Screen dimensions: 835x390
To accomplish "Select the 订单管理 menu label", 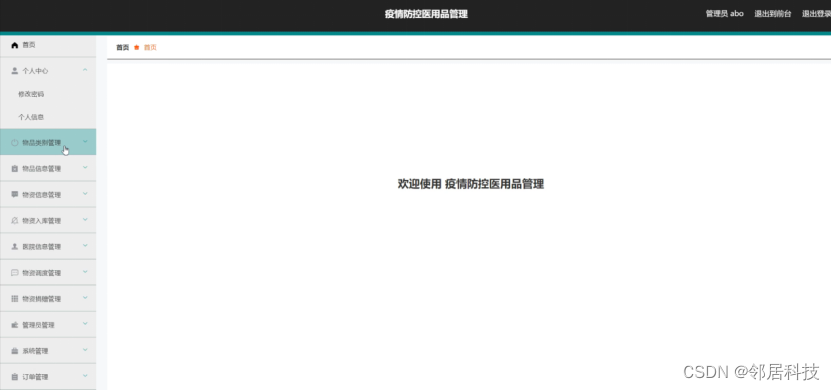I will pyautogui.click(x=35, y=377).
